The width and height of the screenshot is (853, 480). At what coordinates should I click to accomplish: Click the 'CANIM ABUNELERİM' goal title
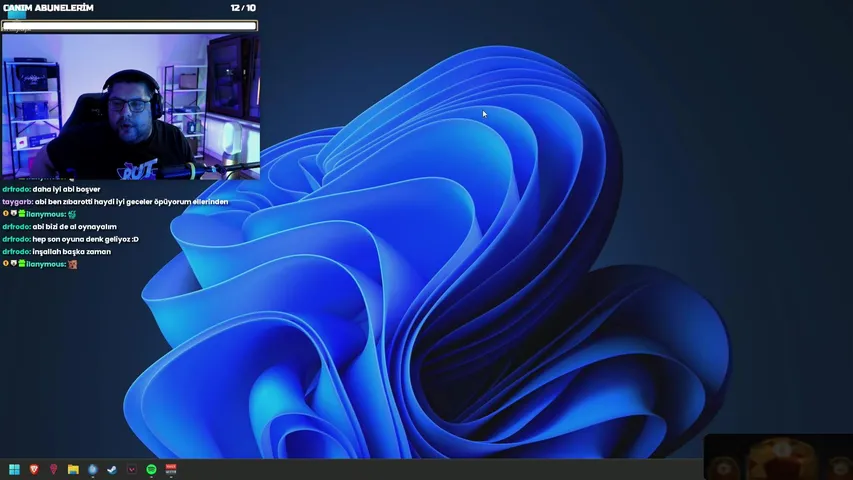coord(48,8)
